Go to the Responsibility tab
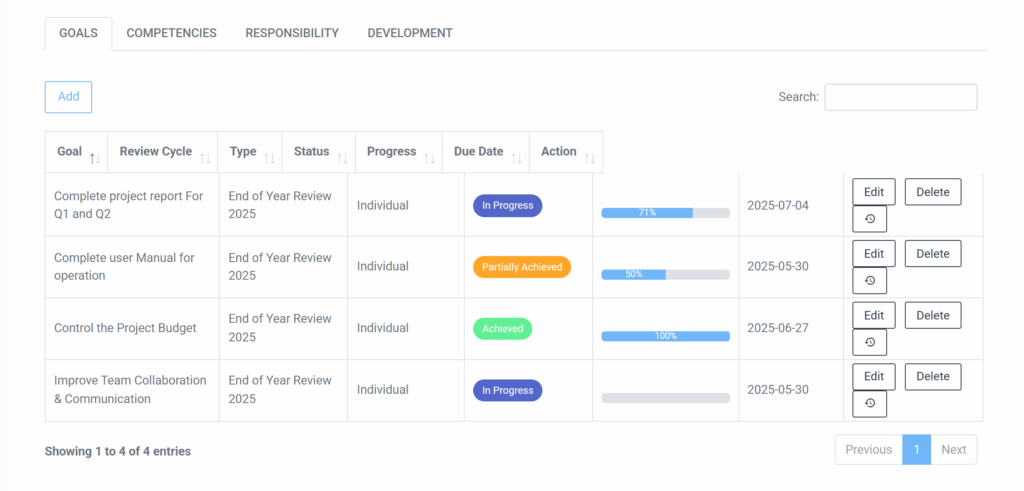The height and width of the screenshot is (491, 1024). [x=292, y=33]
